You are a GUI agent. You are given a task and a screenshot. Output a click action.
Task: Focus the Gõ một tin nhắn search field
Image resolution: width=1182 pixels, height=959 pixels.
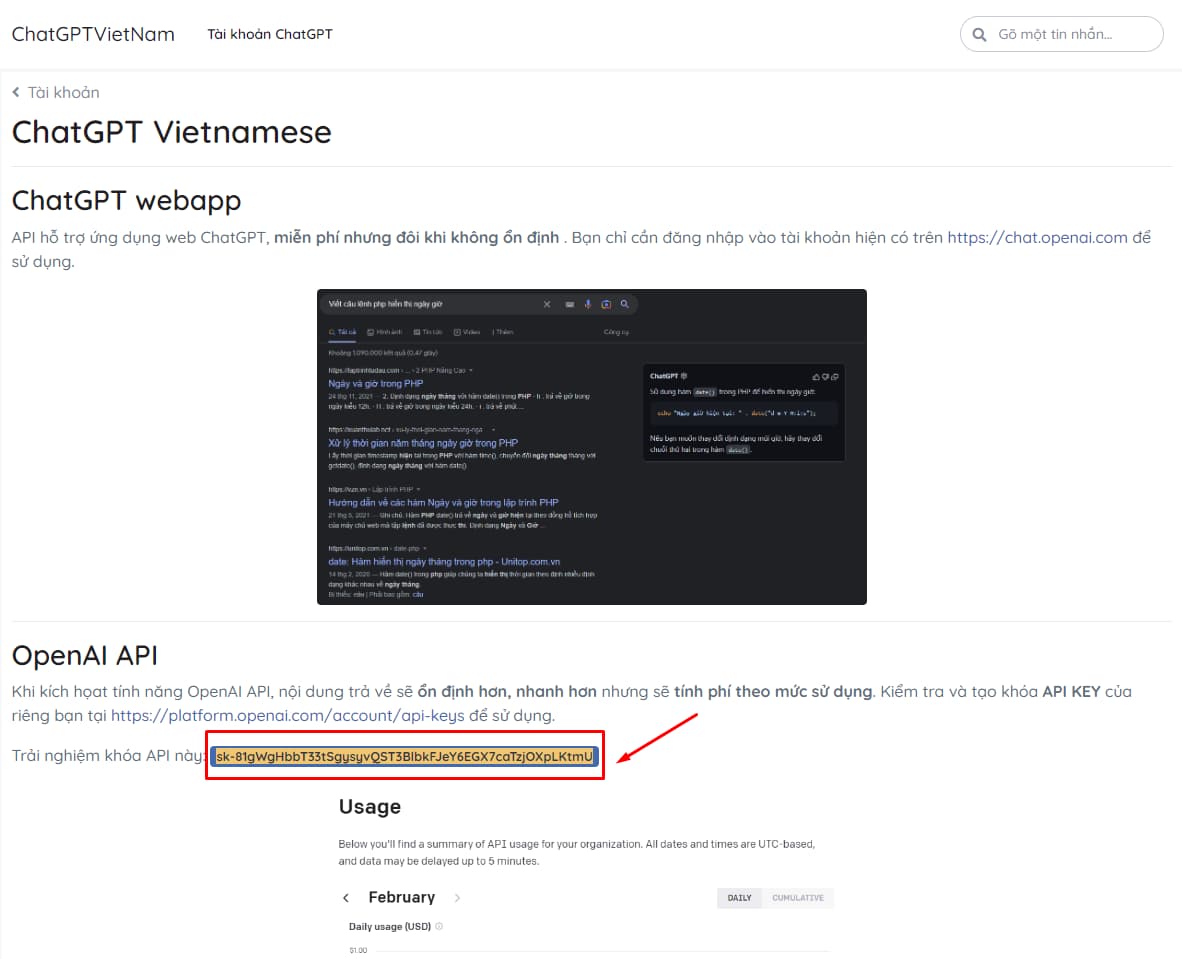tap(1061, 34)
